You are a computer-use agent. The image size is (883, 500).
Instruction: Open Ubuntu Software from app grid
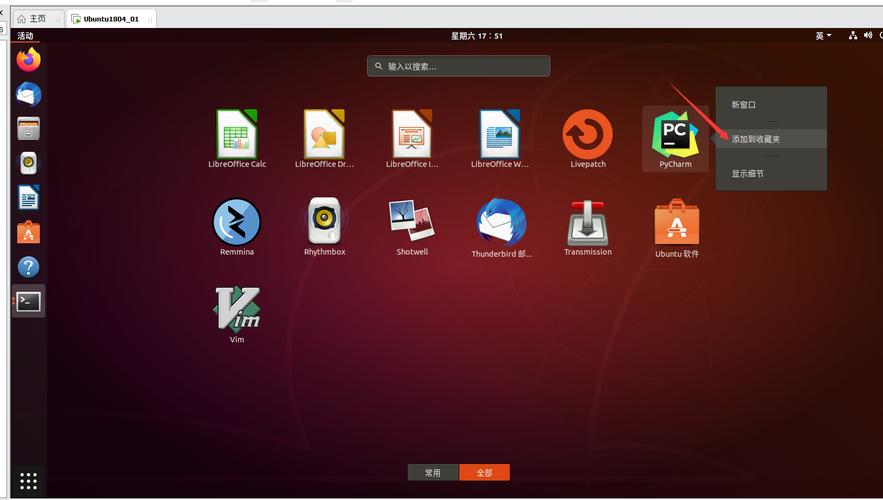(676, 222)
